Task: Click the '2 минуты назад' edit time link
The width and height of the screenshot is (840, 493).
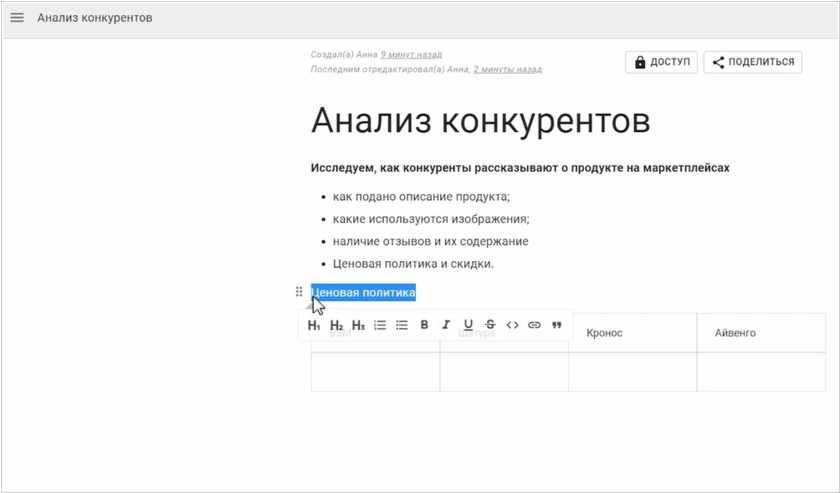Action: click(507, 70)
